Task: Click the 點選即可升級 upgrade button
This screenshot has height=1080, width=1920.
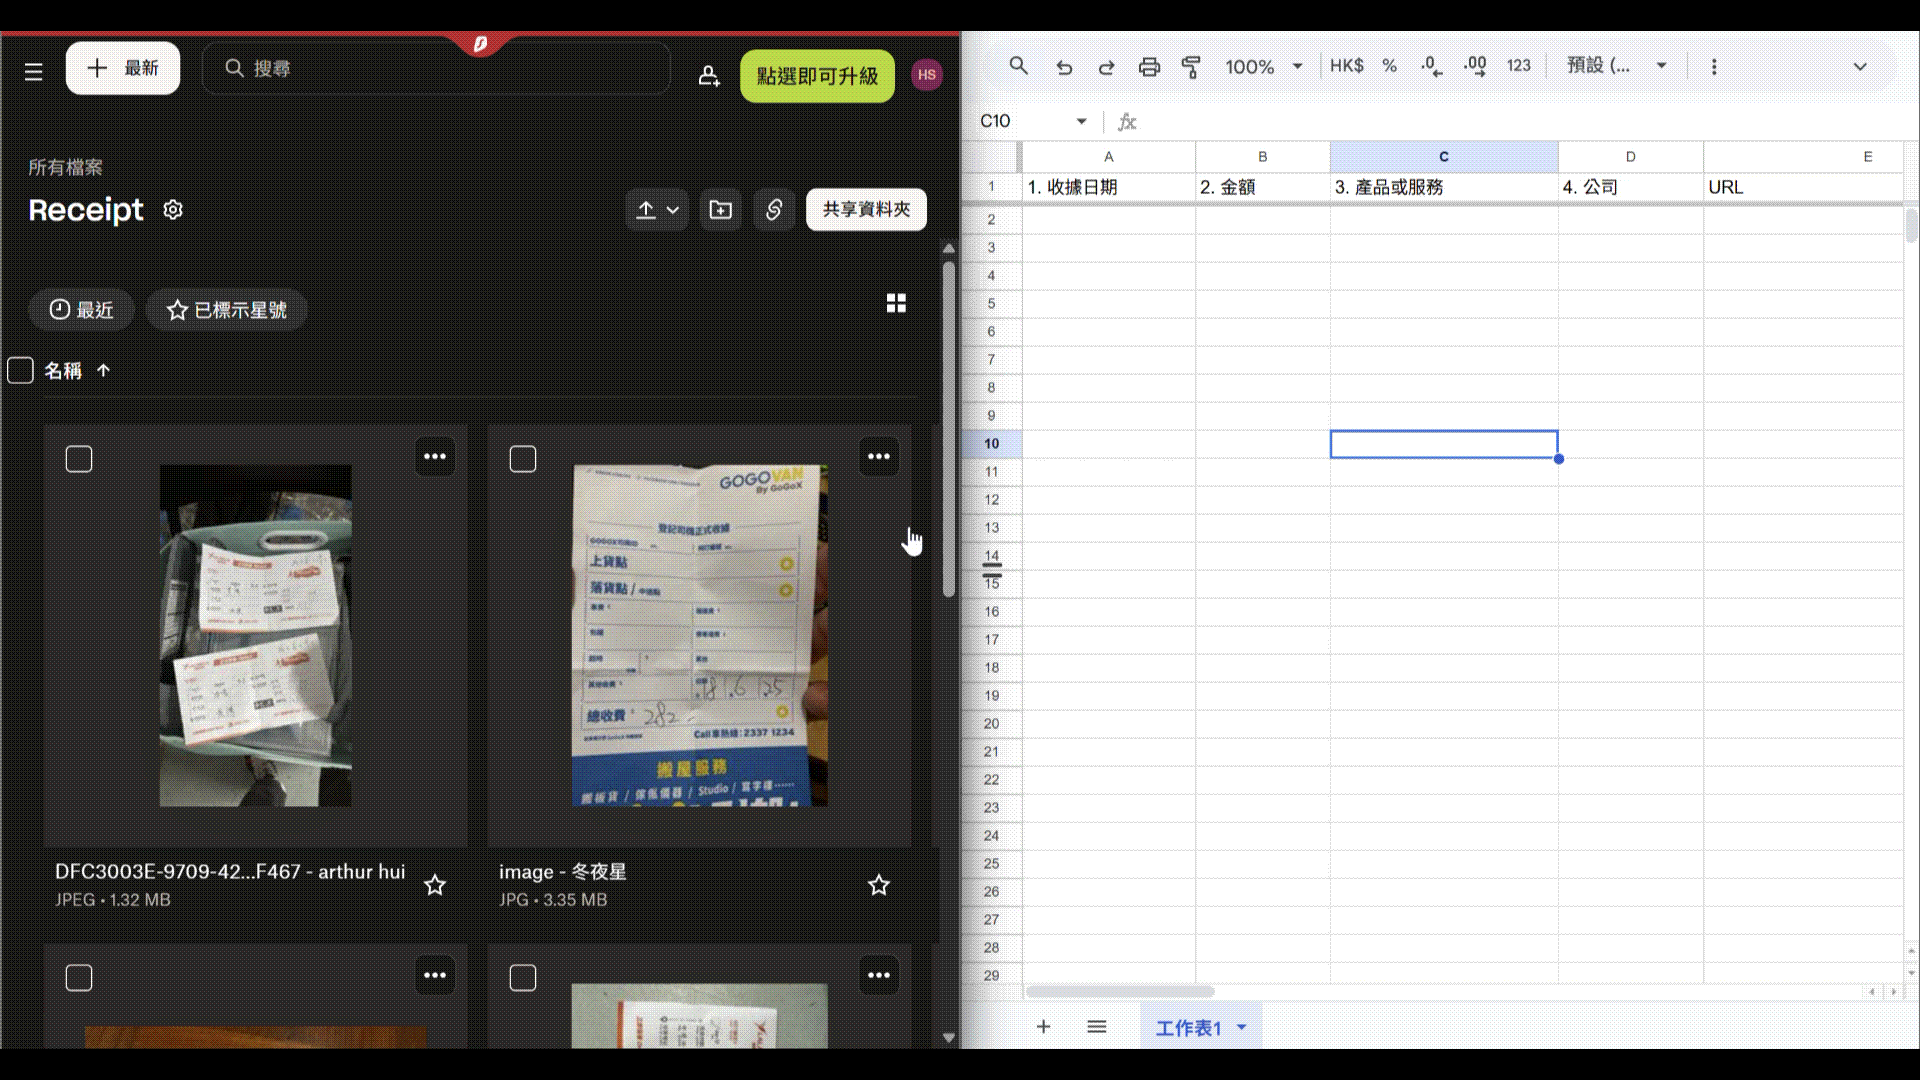Action: tap(817, 76)
